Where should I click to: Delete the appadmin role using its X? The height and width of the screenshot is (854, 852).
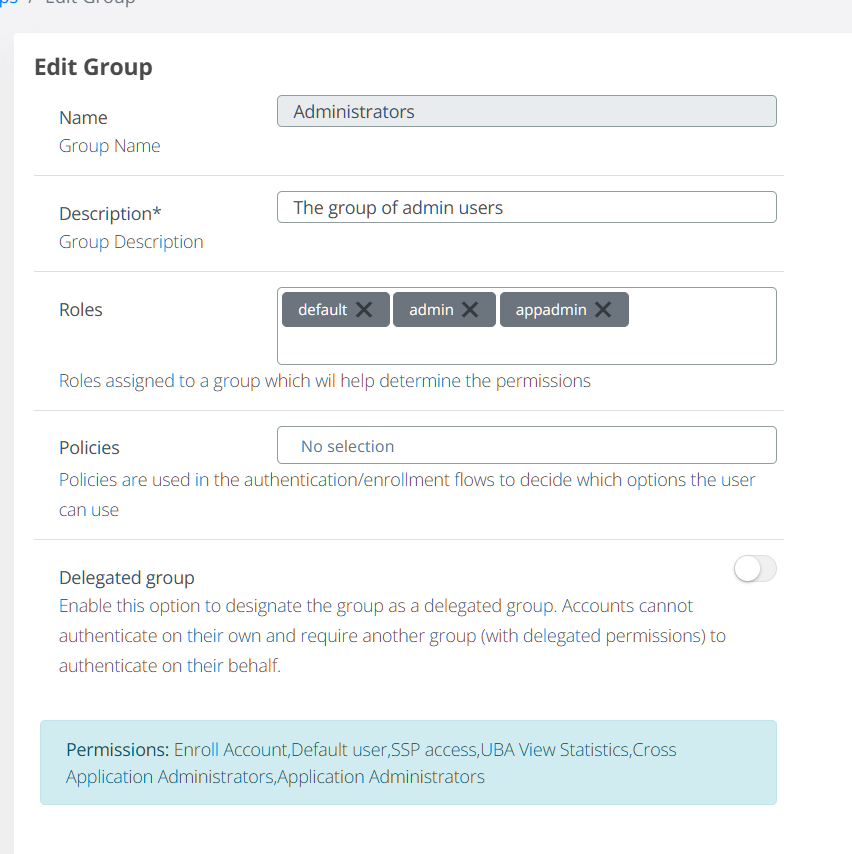pos(603,310)
